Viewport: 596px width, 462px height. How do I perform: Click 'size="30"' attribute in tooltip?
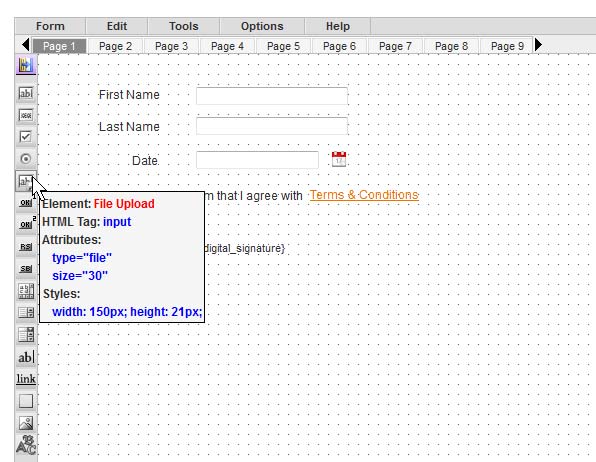pos(80,276)
